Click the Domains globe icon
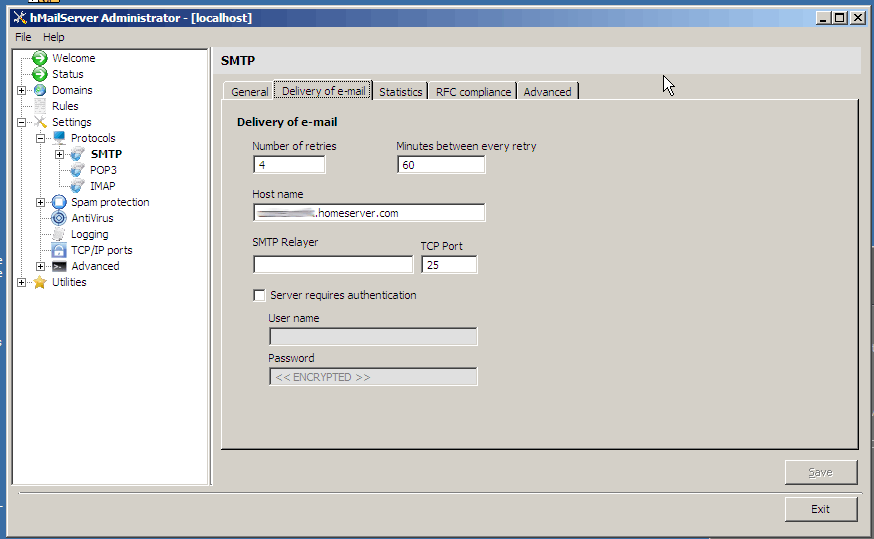874x539 pixels. point(40,90)
